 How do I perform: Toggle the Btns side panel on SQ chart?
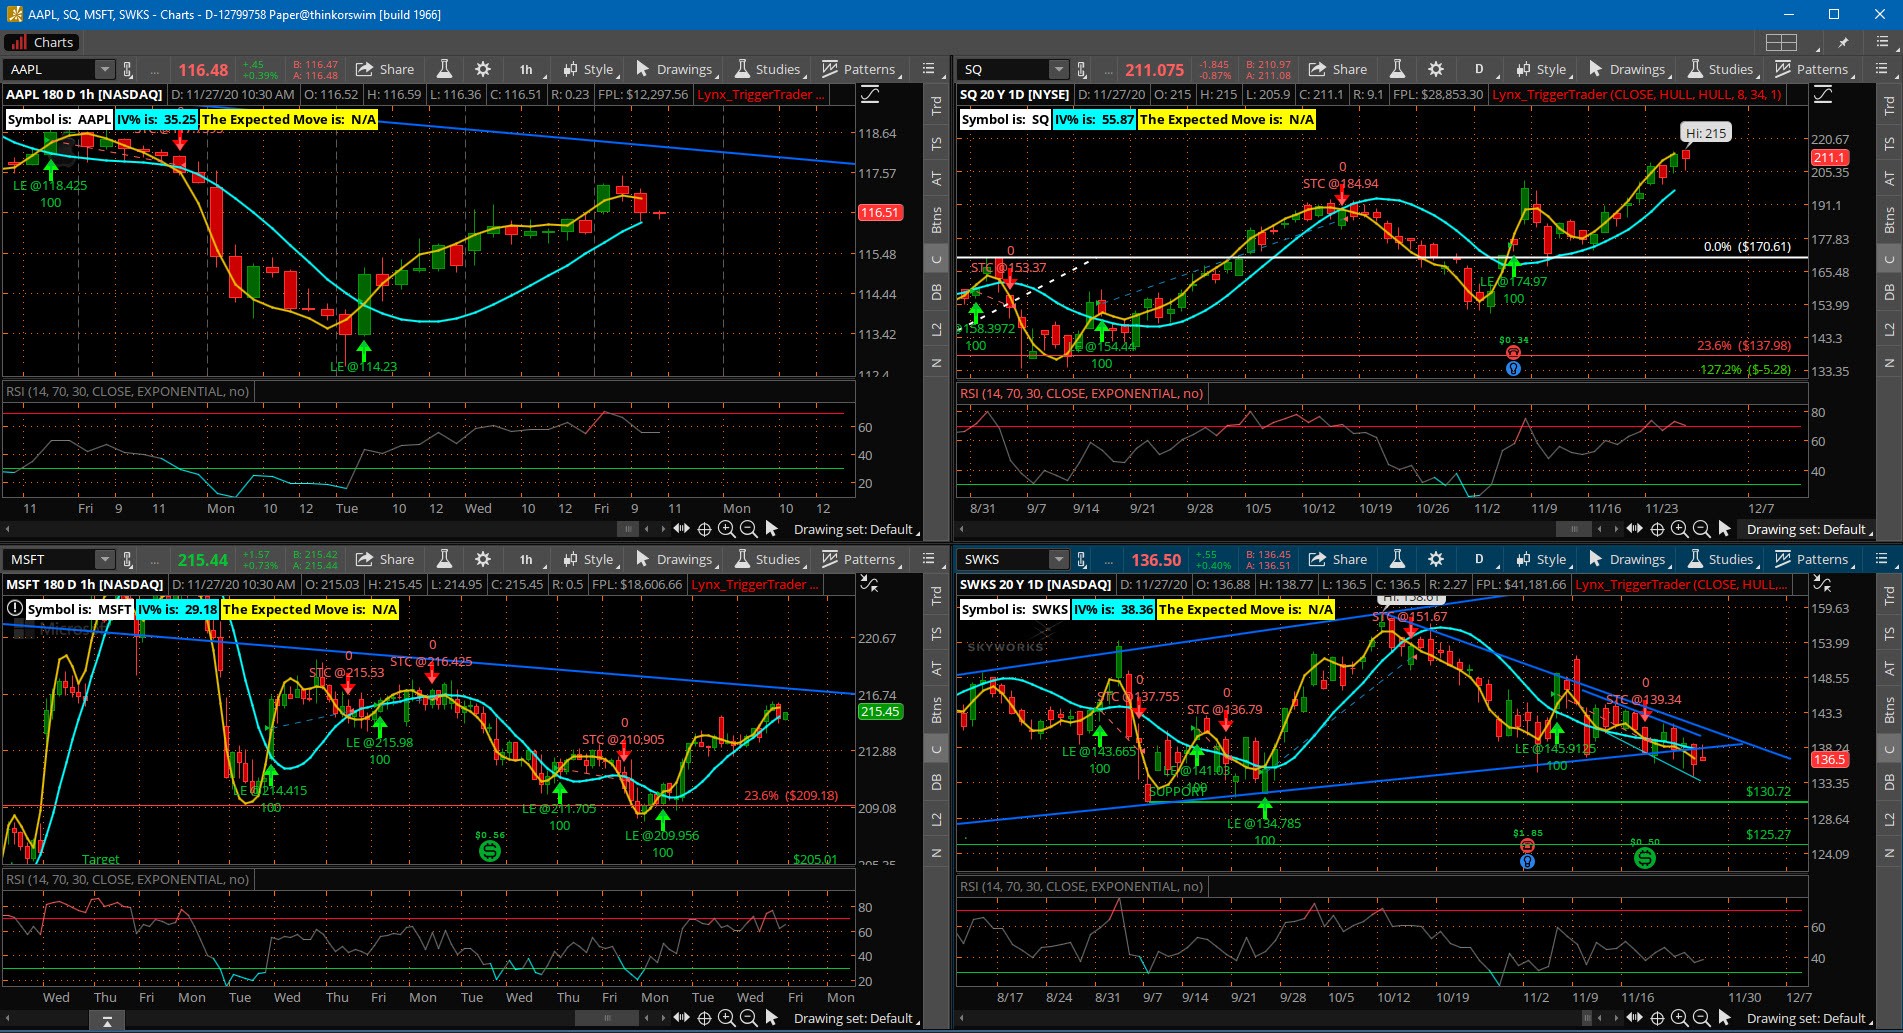[x=1890, y=219]
